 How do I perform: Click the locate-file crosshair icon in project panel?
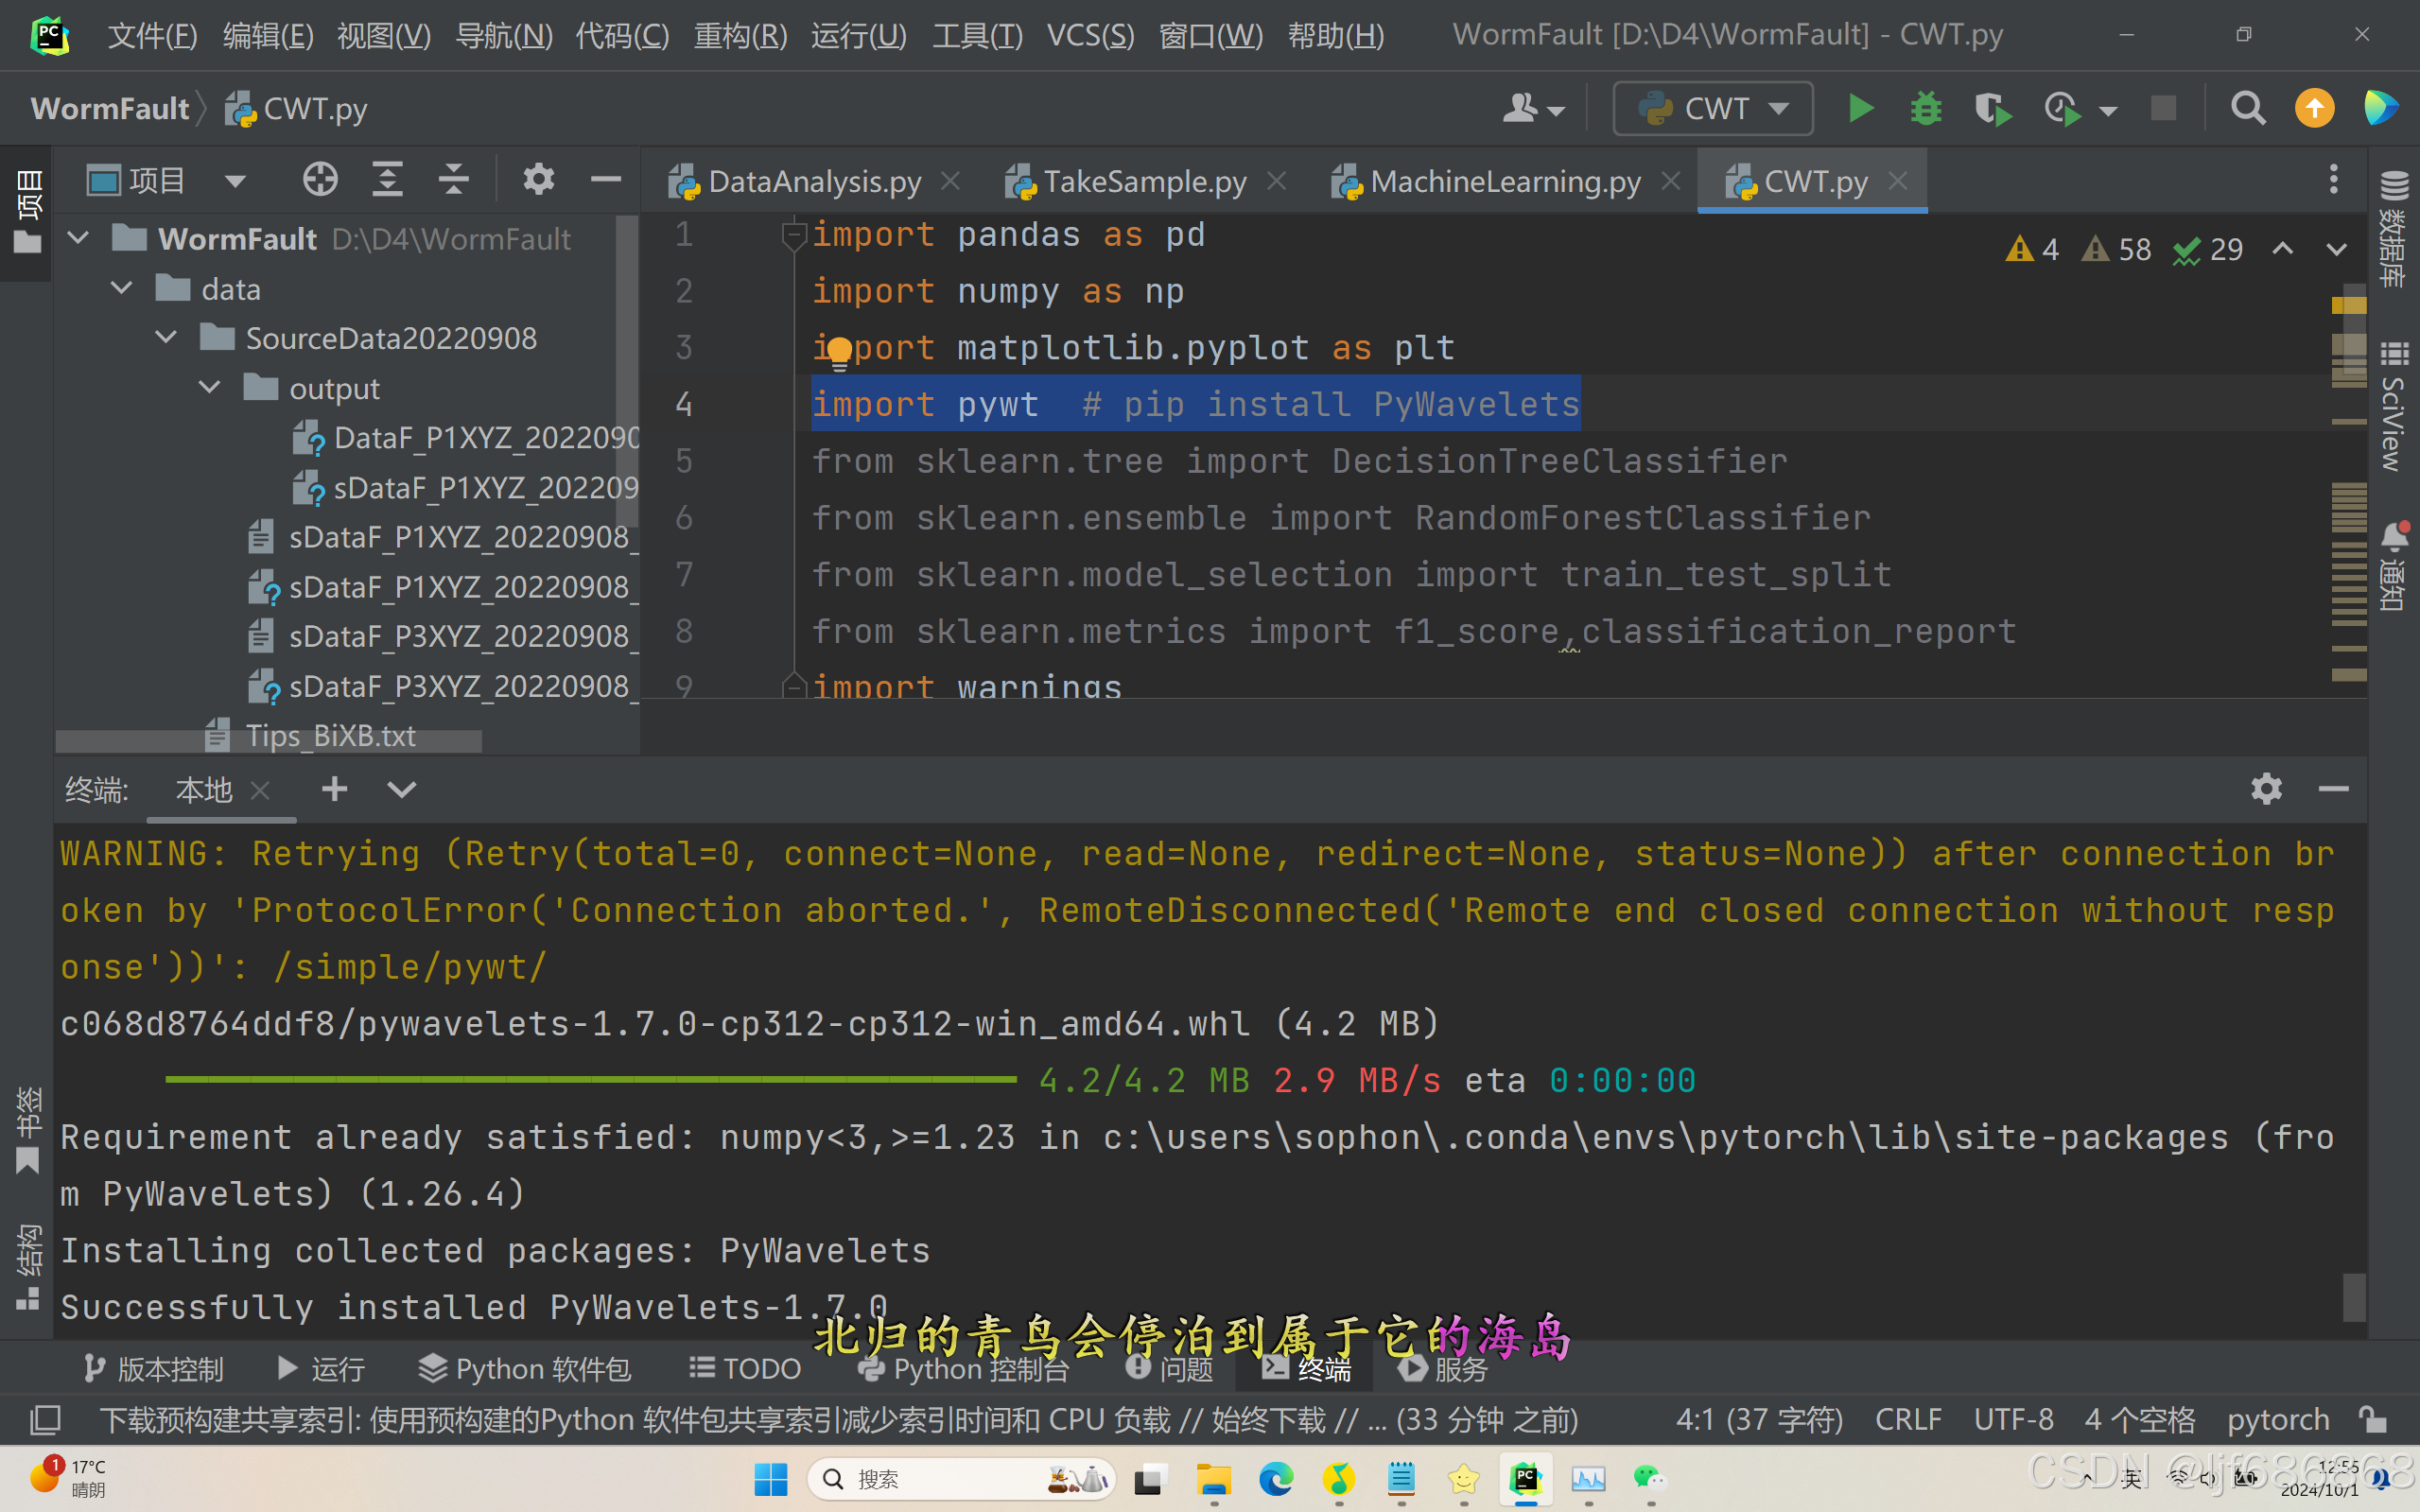320,180
